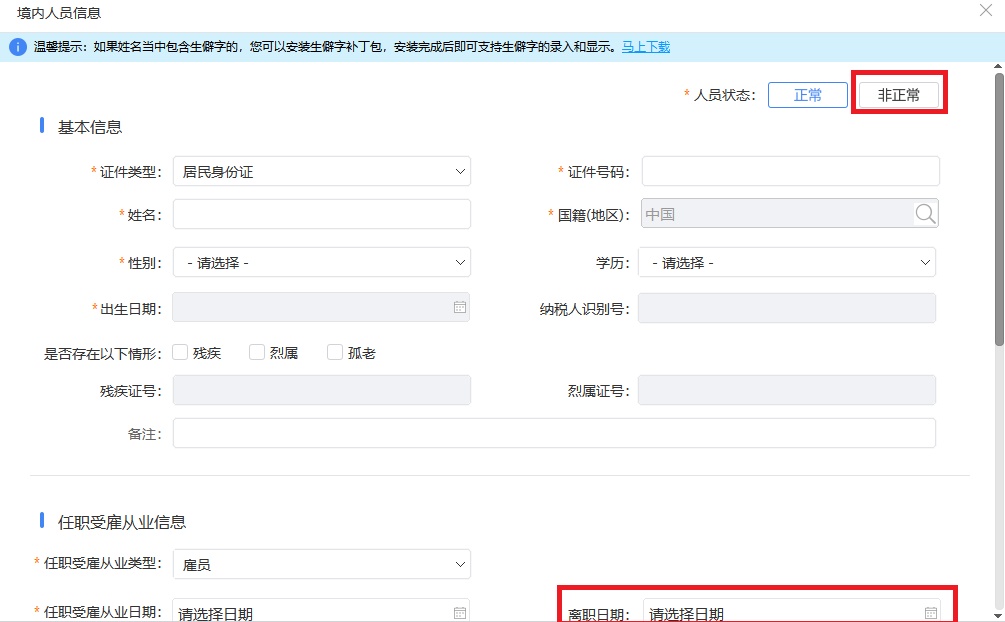Click the 任职受雇从业日期 calendar icon
Screen dimensions: 1005x622
460,613
